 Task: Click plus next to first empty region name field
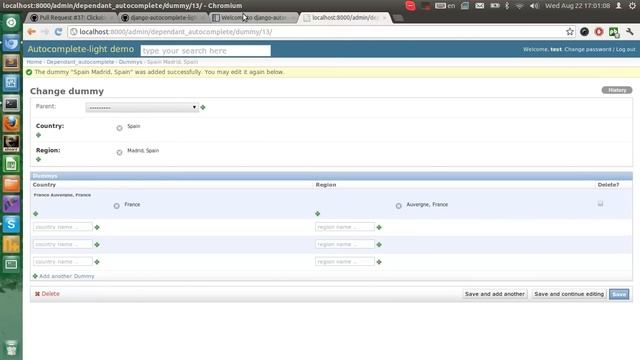[x=379, y=227]
